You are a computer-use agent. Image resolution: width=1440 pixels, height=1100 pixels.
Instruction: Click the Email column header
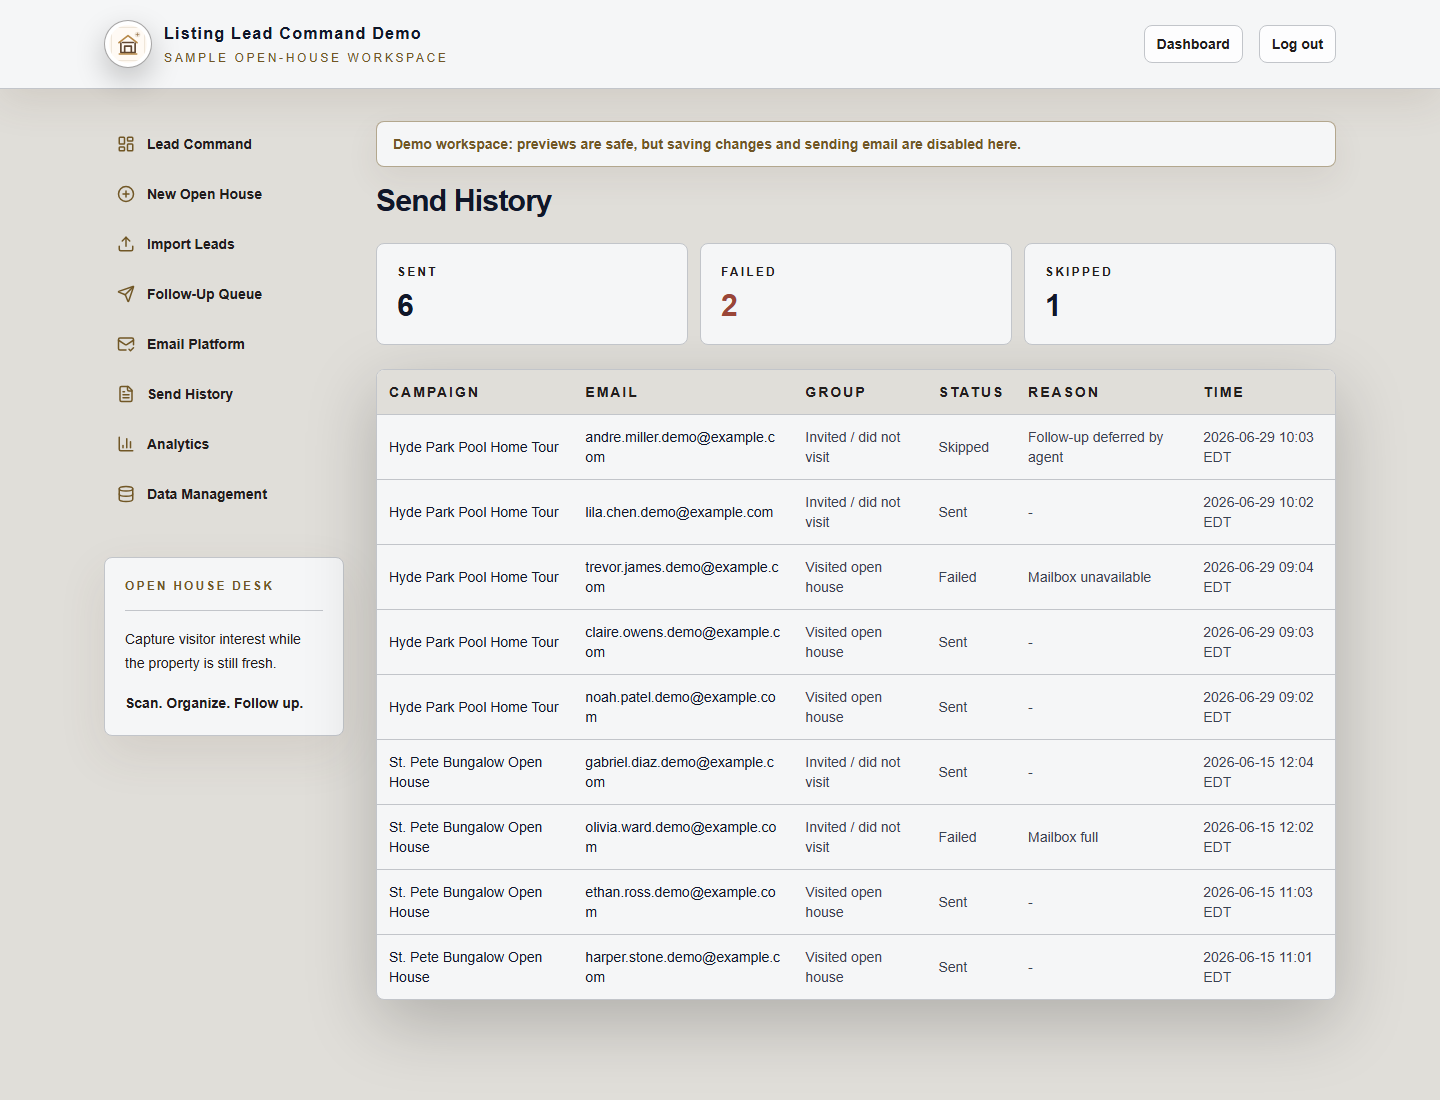611,392
